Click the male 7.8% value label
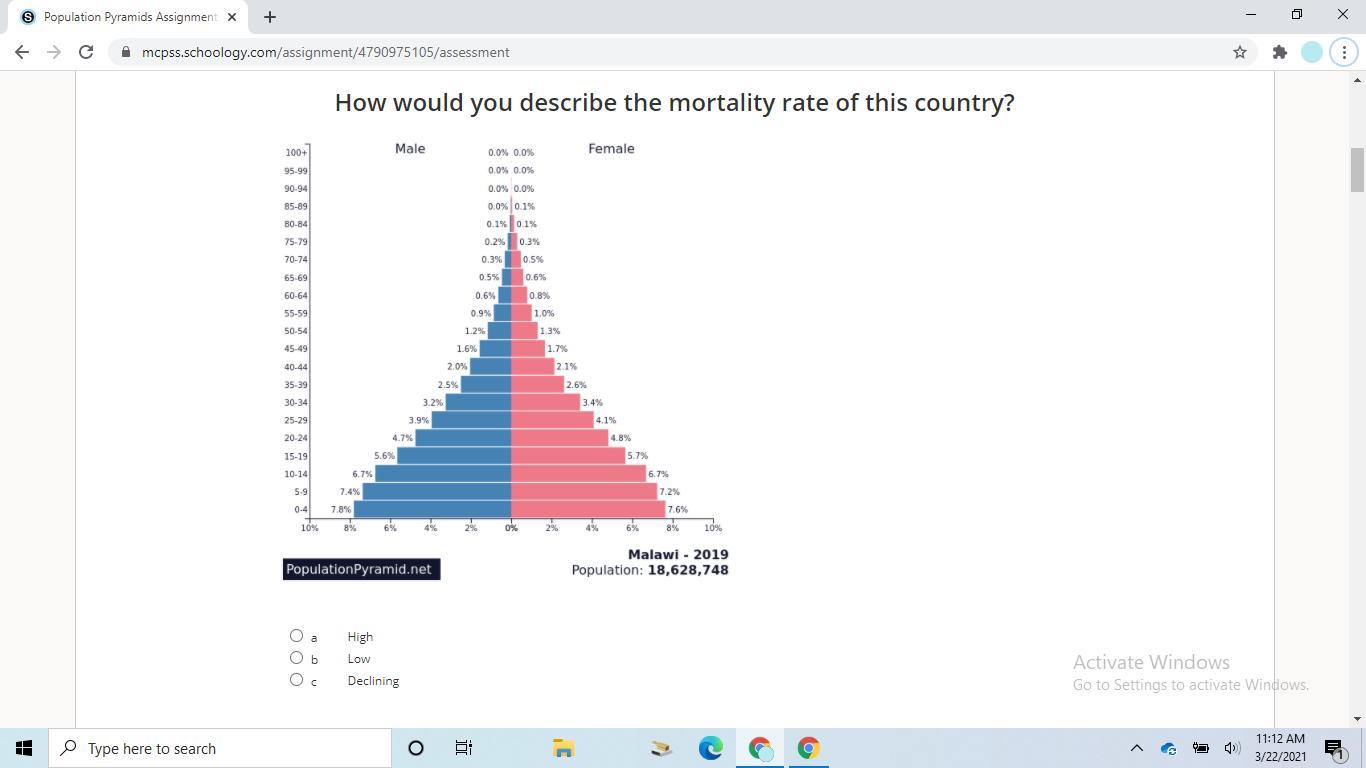Screen dimensions: 1366x768 point(341,510)
